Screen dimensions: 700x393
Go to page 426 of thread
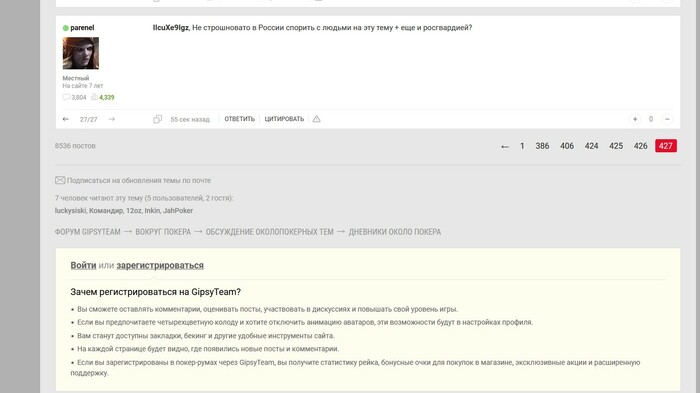(x=640, y=146)
